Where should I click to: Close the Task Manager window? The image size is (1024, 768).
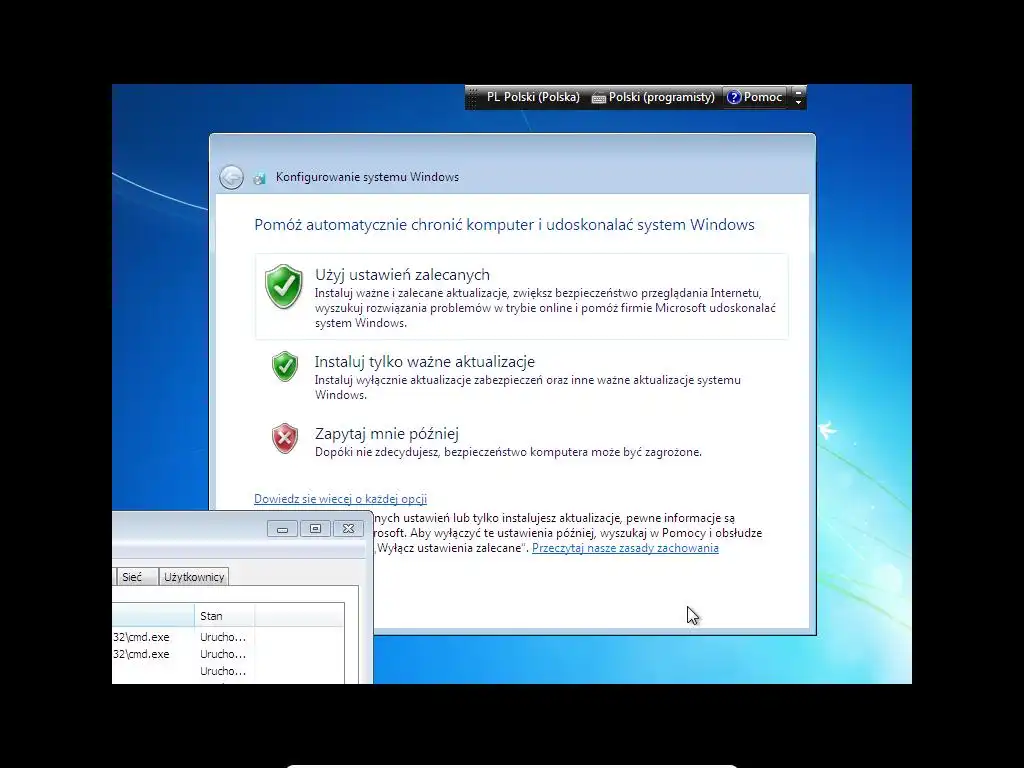click(349, 528)
